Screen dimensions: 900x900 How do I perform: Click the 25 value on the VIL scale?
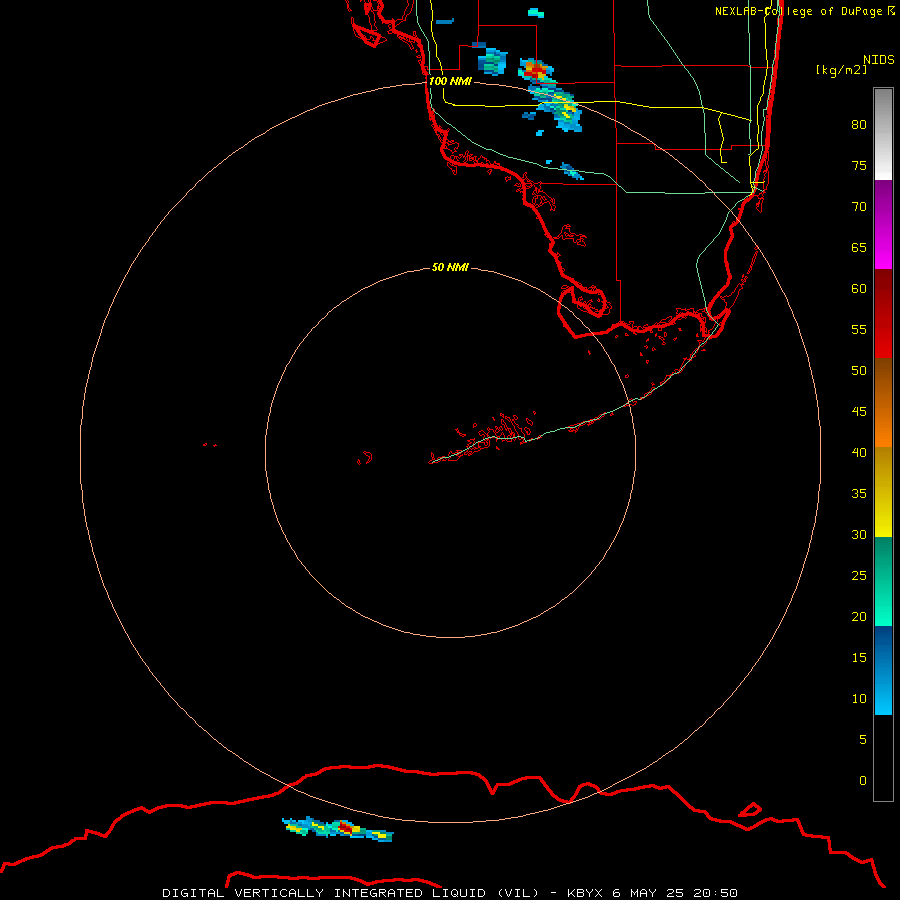coord(859,576)
